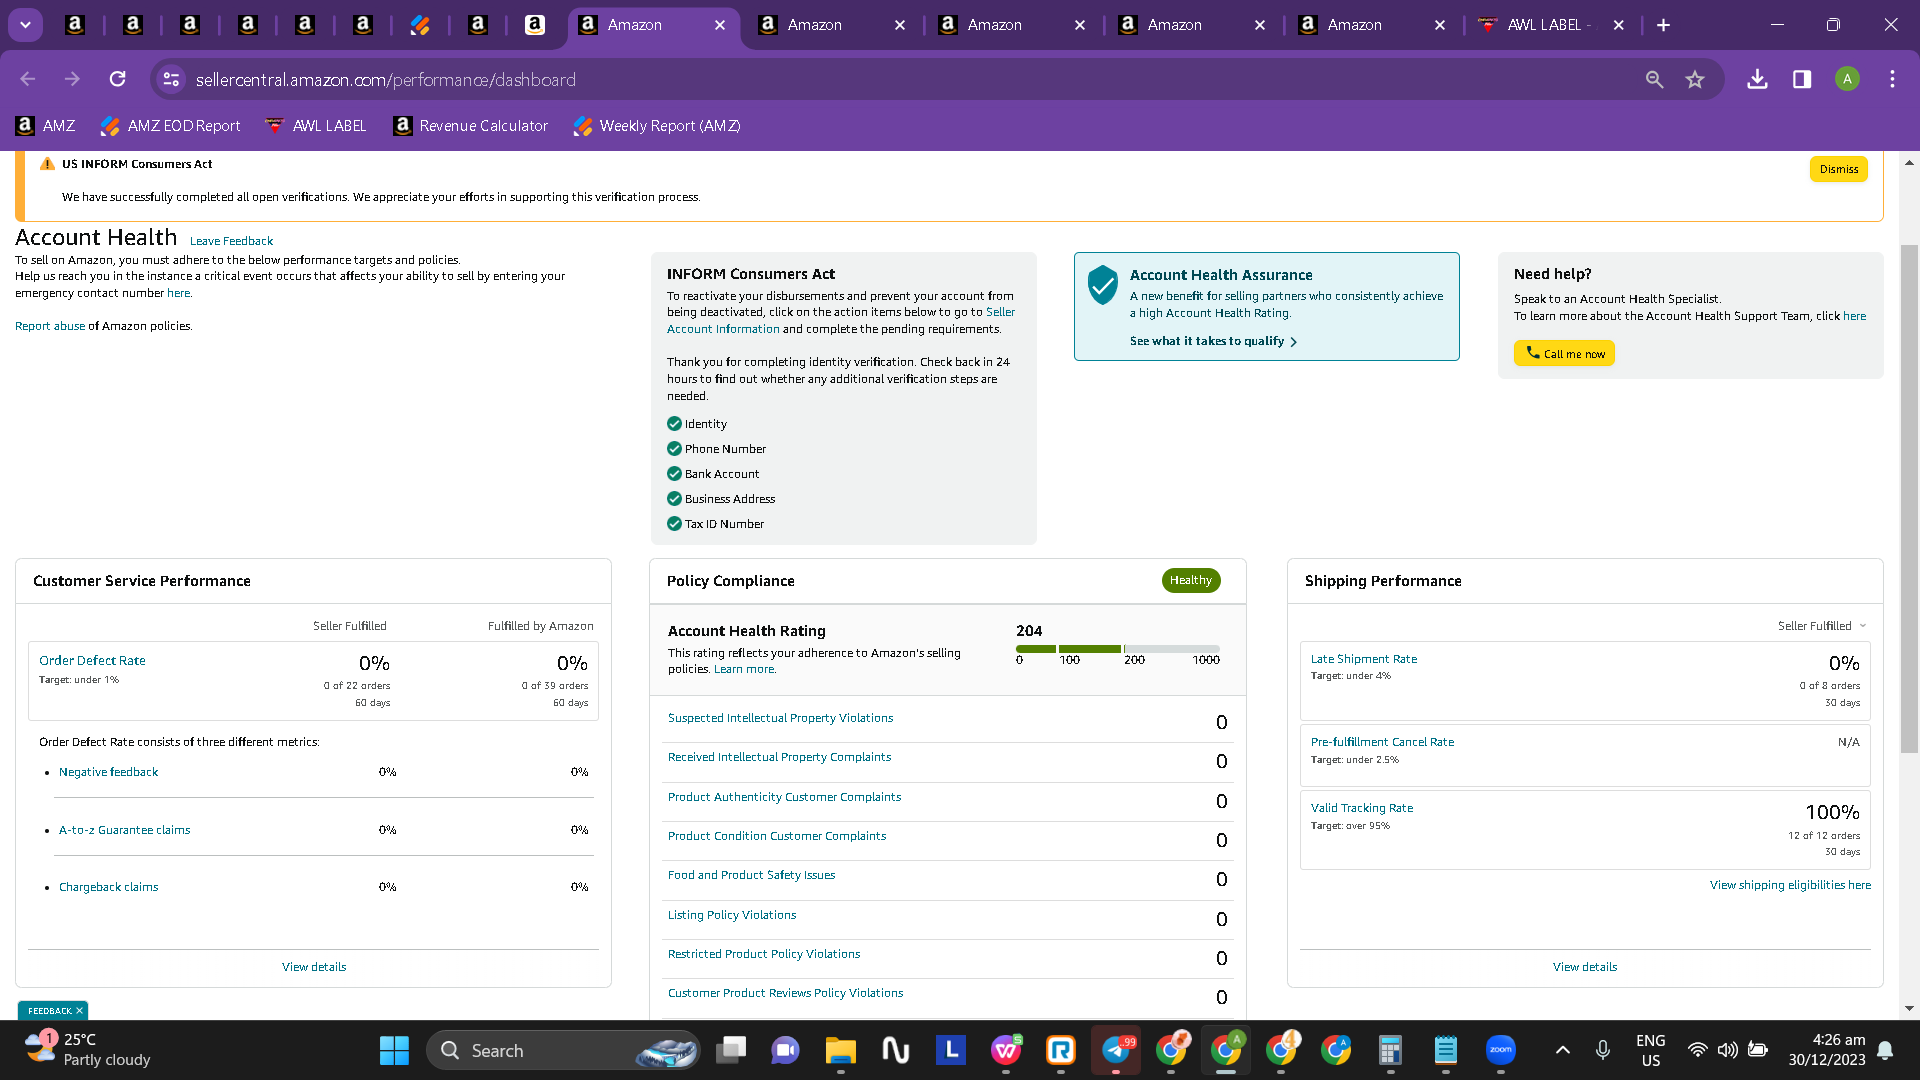
Task: Open the Valid Tracking Rate link
Action: point(1362,808)
